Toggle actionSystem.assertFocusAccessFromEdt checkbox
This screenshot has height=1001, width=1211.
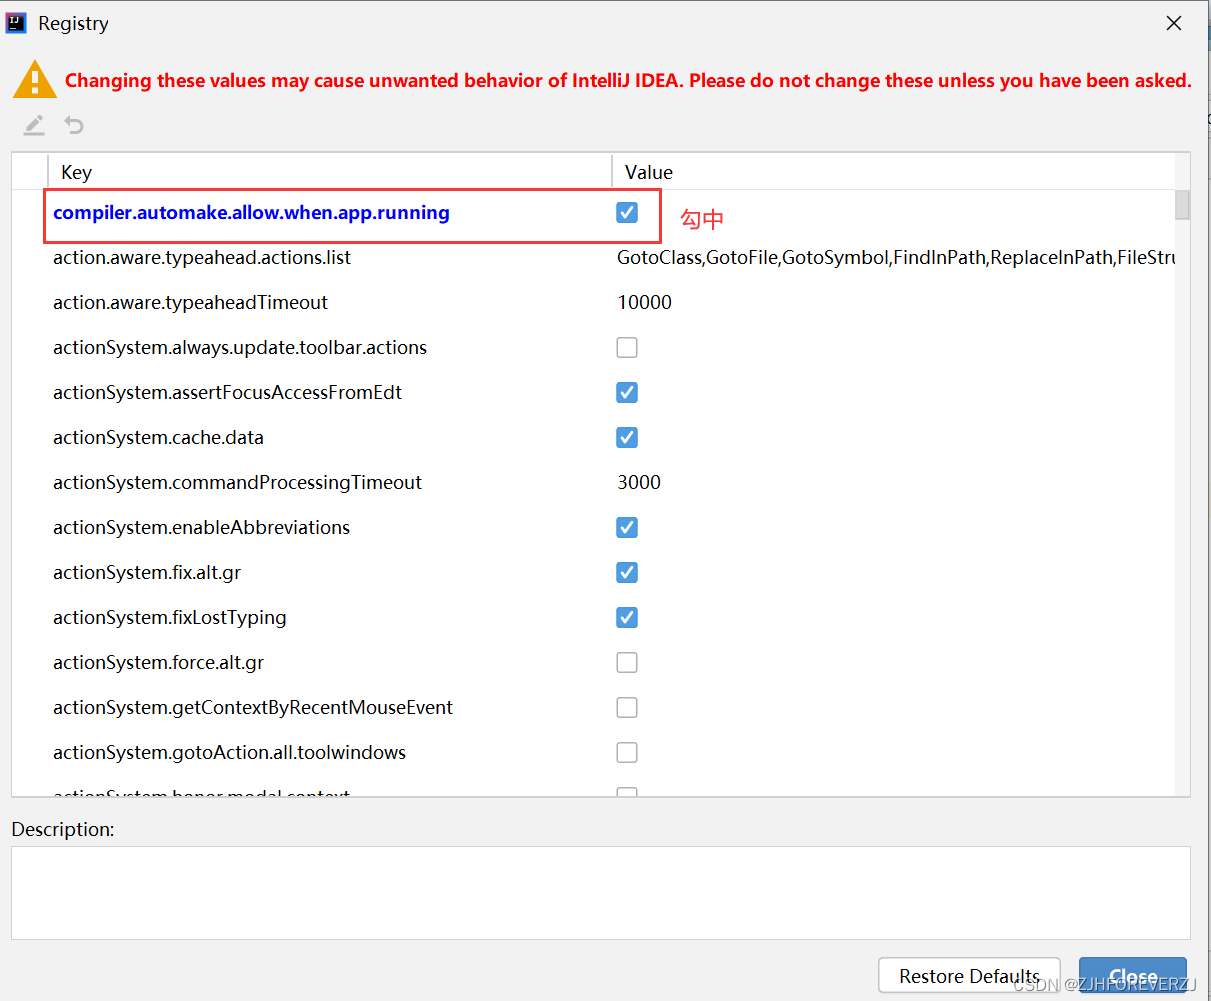pyautogui.click(x=627, y=393)
